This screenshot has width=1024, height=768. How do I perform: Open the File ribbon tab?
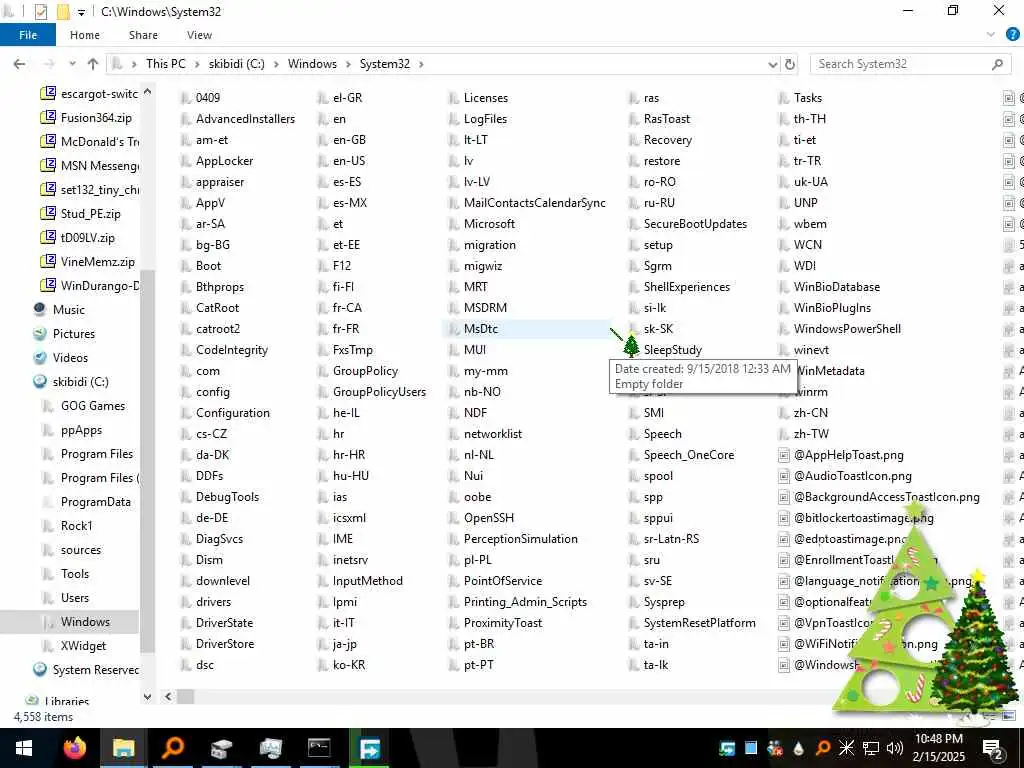[x=27, y=35]
